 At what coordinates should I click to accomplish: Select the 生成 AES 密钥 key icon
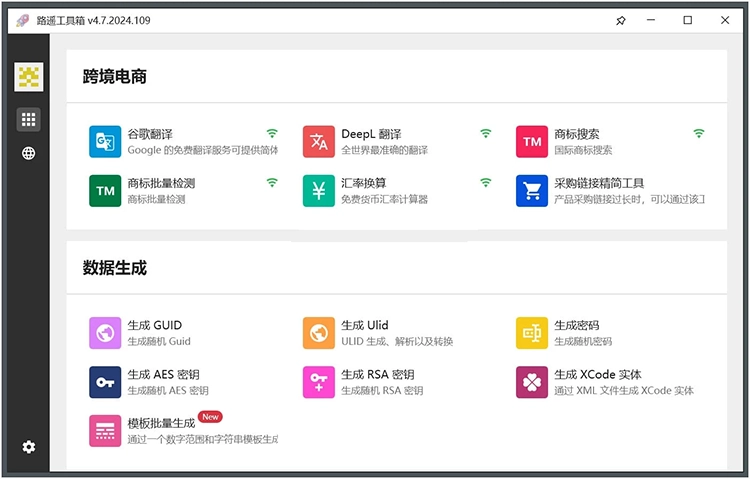click(105, 382)
